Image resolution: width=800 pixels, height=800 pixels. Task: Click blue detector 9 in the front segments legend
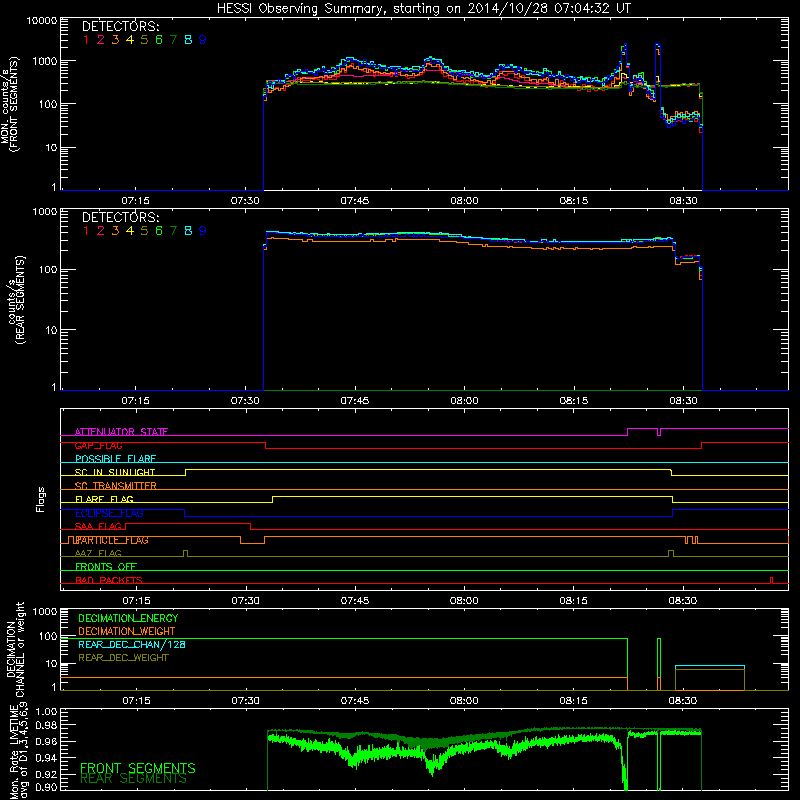[203, 40]
